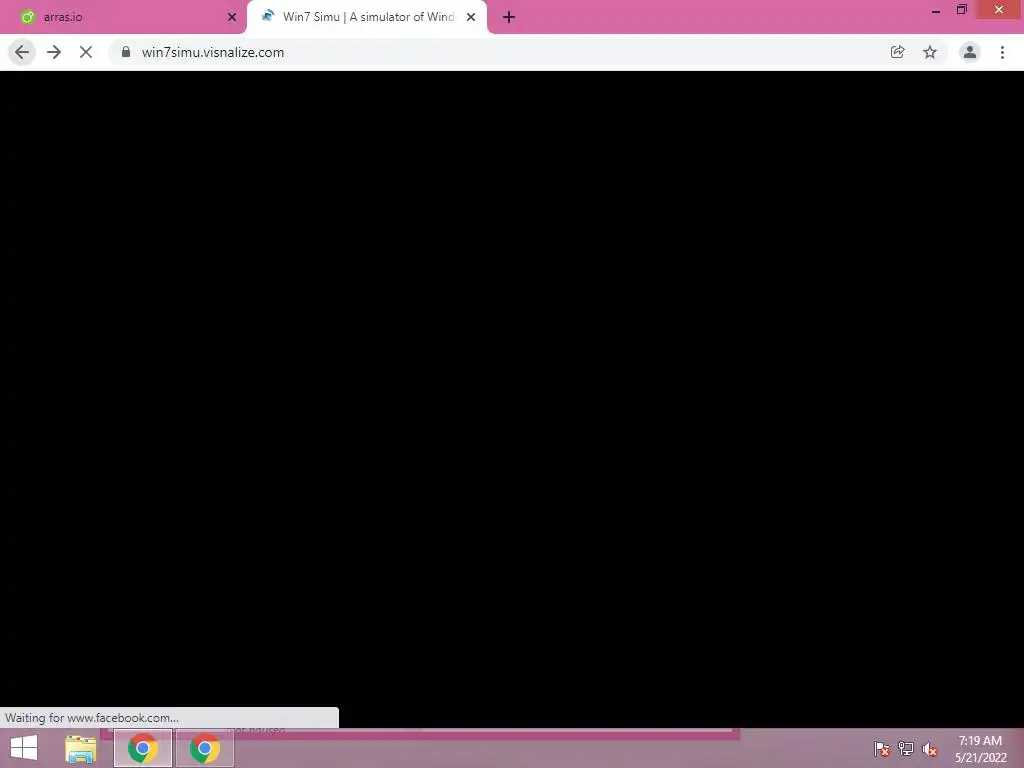Open network status tray icon

click(x=906, y=749)
